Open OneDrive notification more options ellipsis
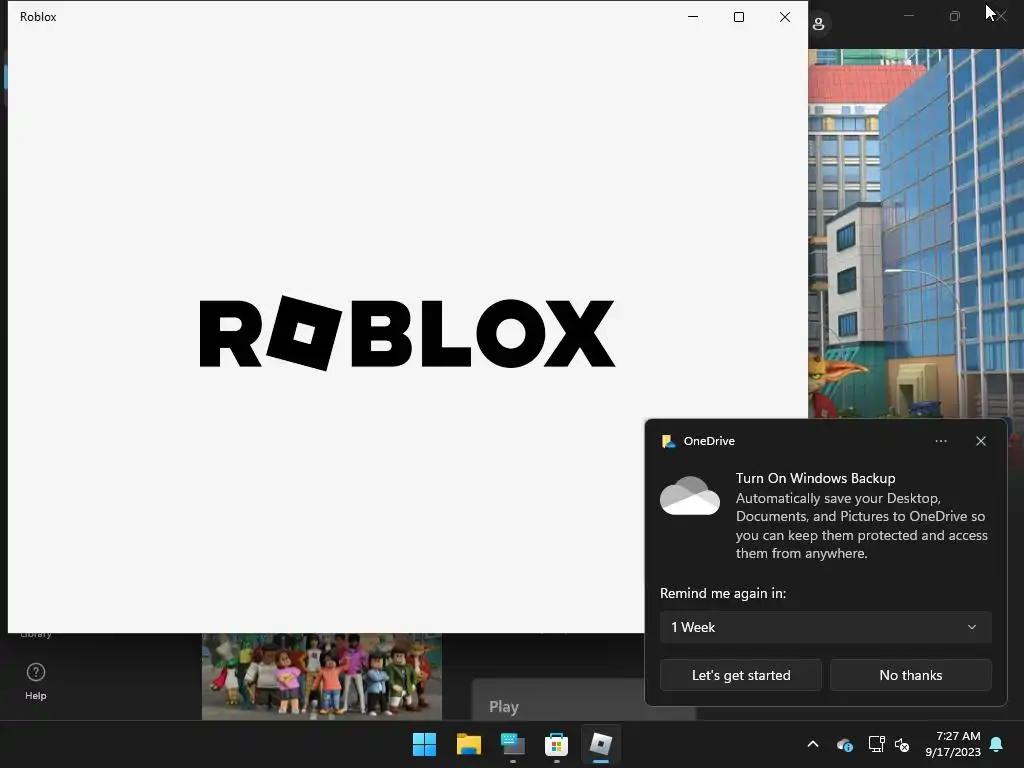The height and width of the screenshot is (768, 1024). tap(940, 441)
